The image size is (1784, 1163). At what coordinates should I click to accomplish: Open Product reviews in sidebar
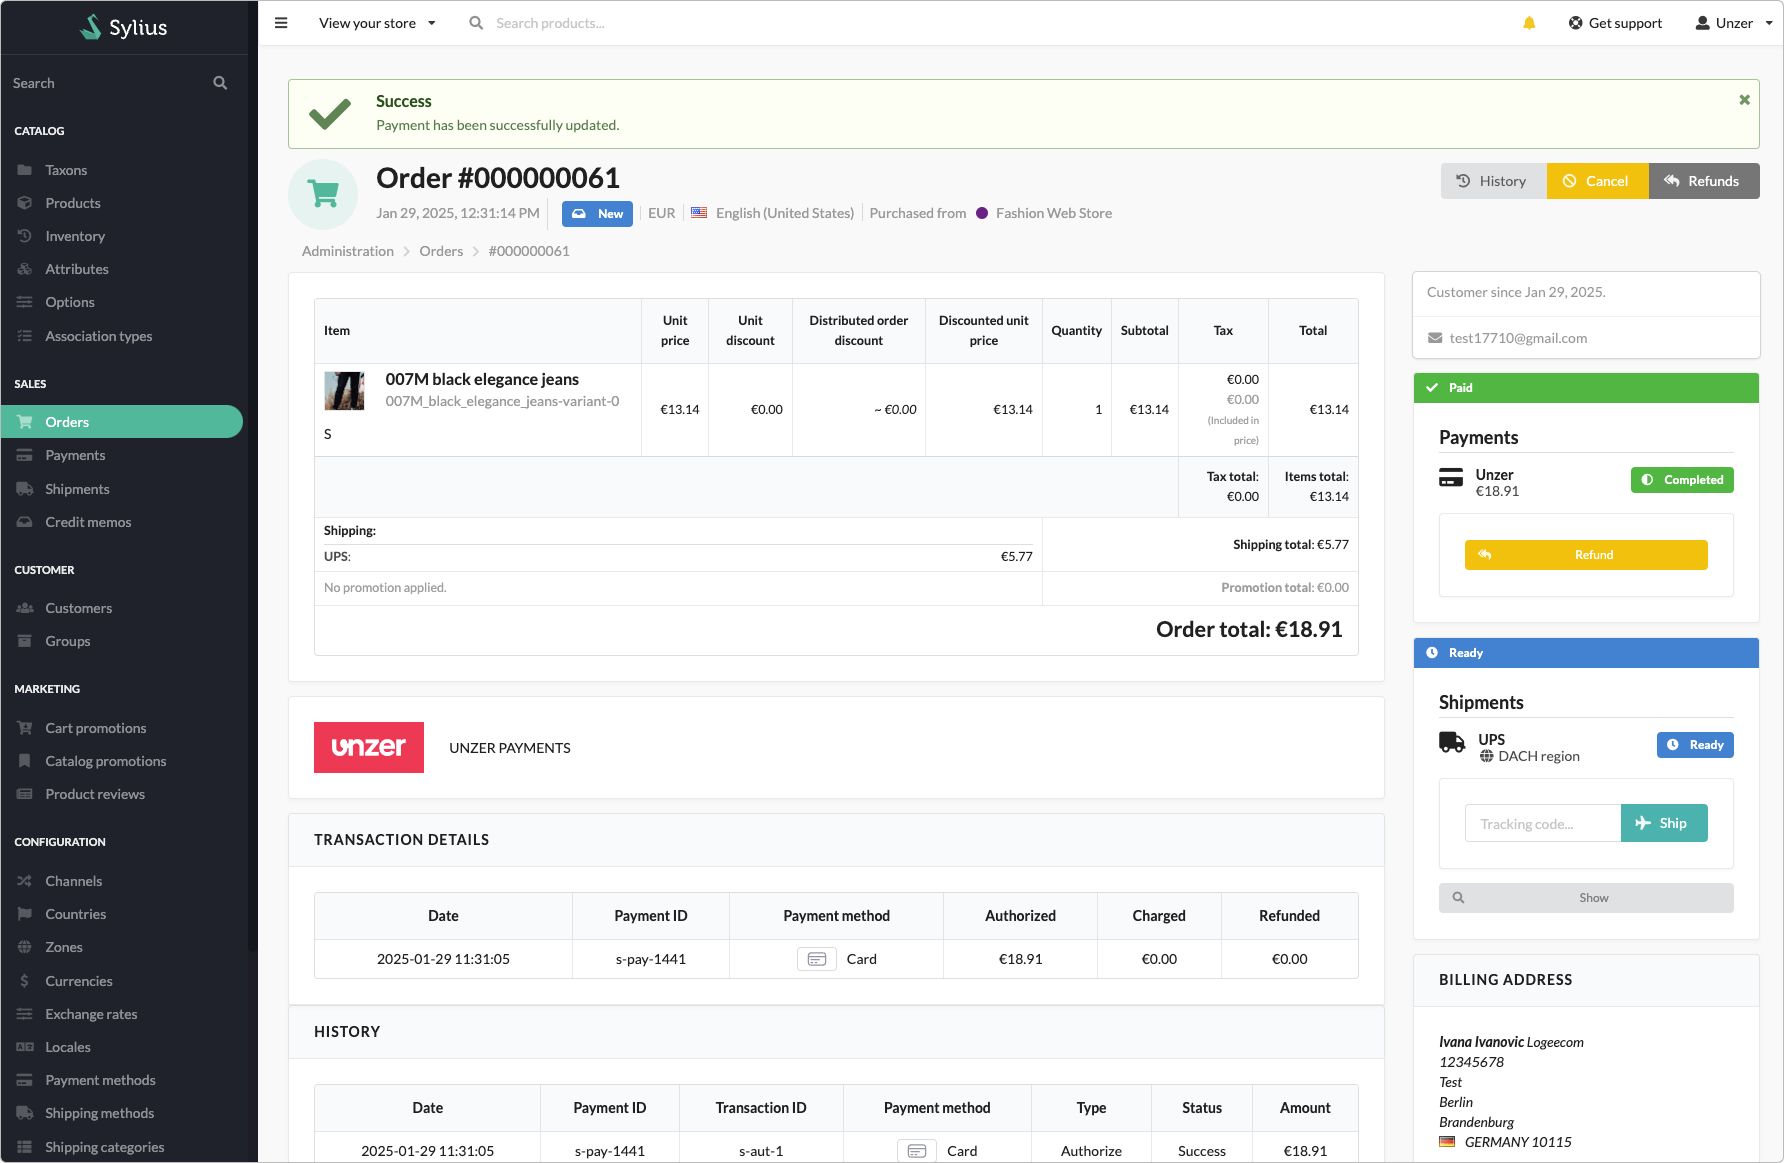(x=95, y=794)
